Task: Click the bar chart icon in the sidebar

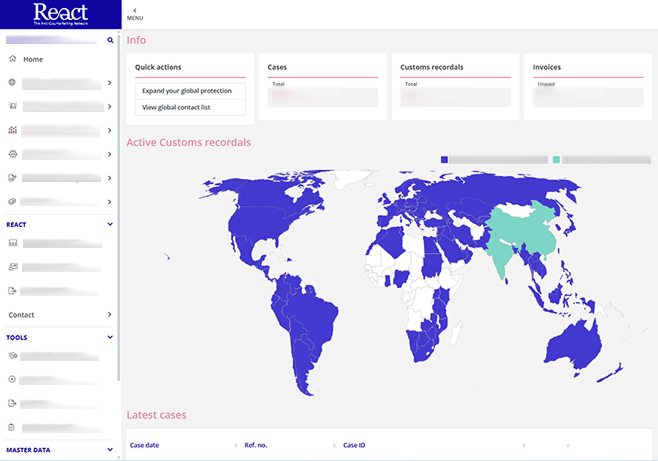Action: coord(13,130)
